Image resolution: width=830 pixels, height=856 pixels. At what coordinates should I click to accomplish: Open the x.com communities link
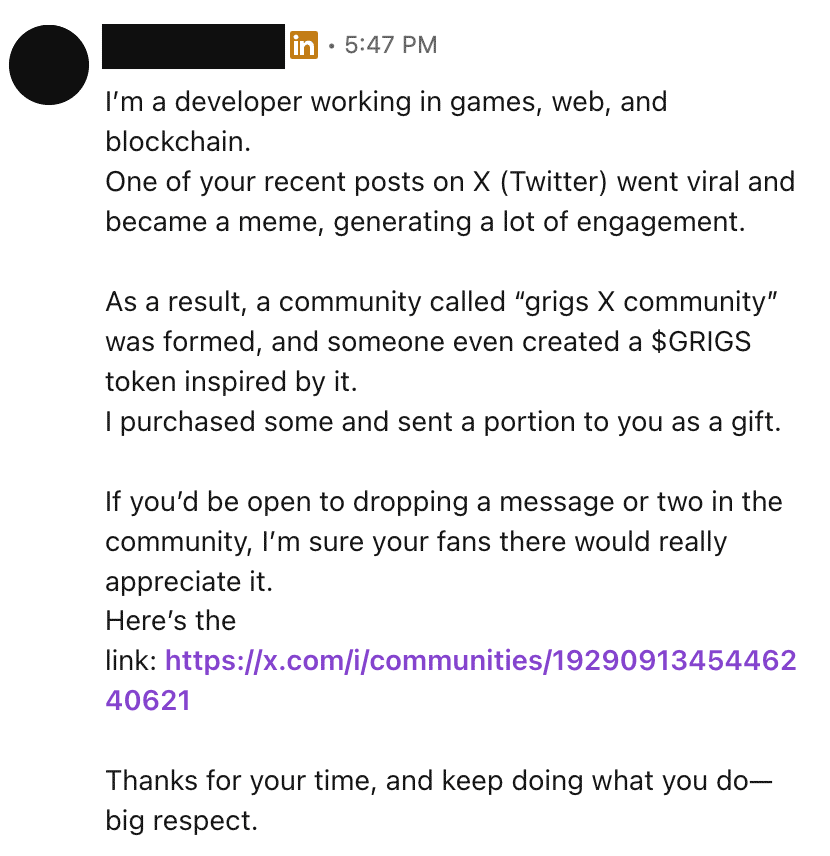click(480, 661)
